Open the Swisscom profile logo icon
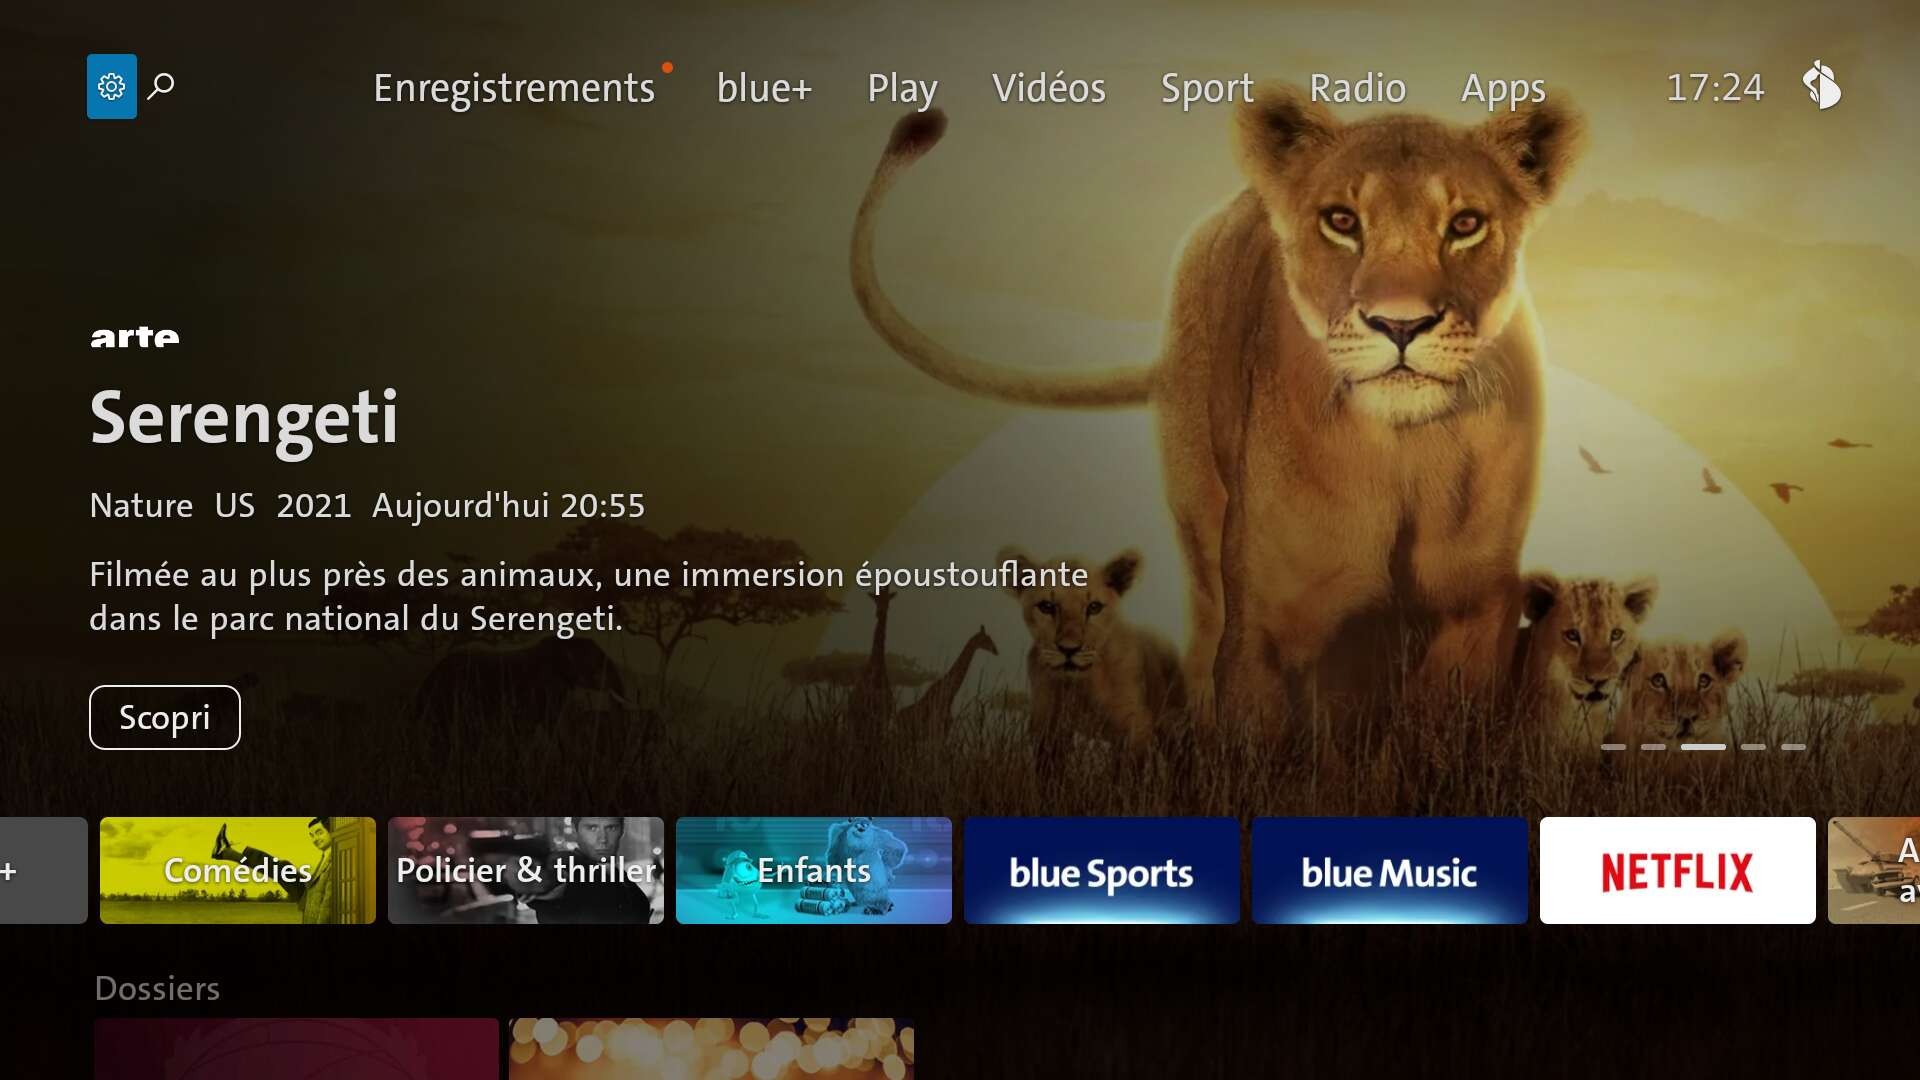 coord(1822,86)
